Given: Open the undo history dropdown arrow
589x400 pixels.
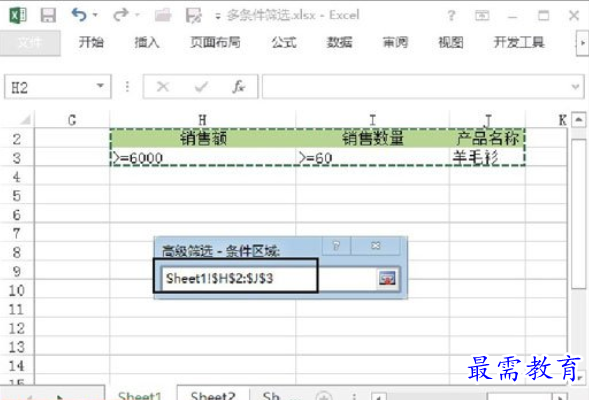Looking at the screenshot, I should (x=95, y=15).
